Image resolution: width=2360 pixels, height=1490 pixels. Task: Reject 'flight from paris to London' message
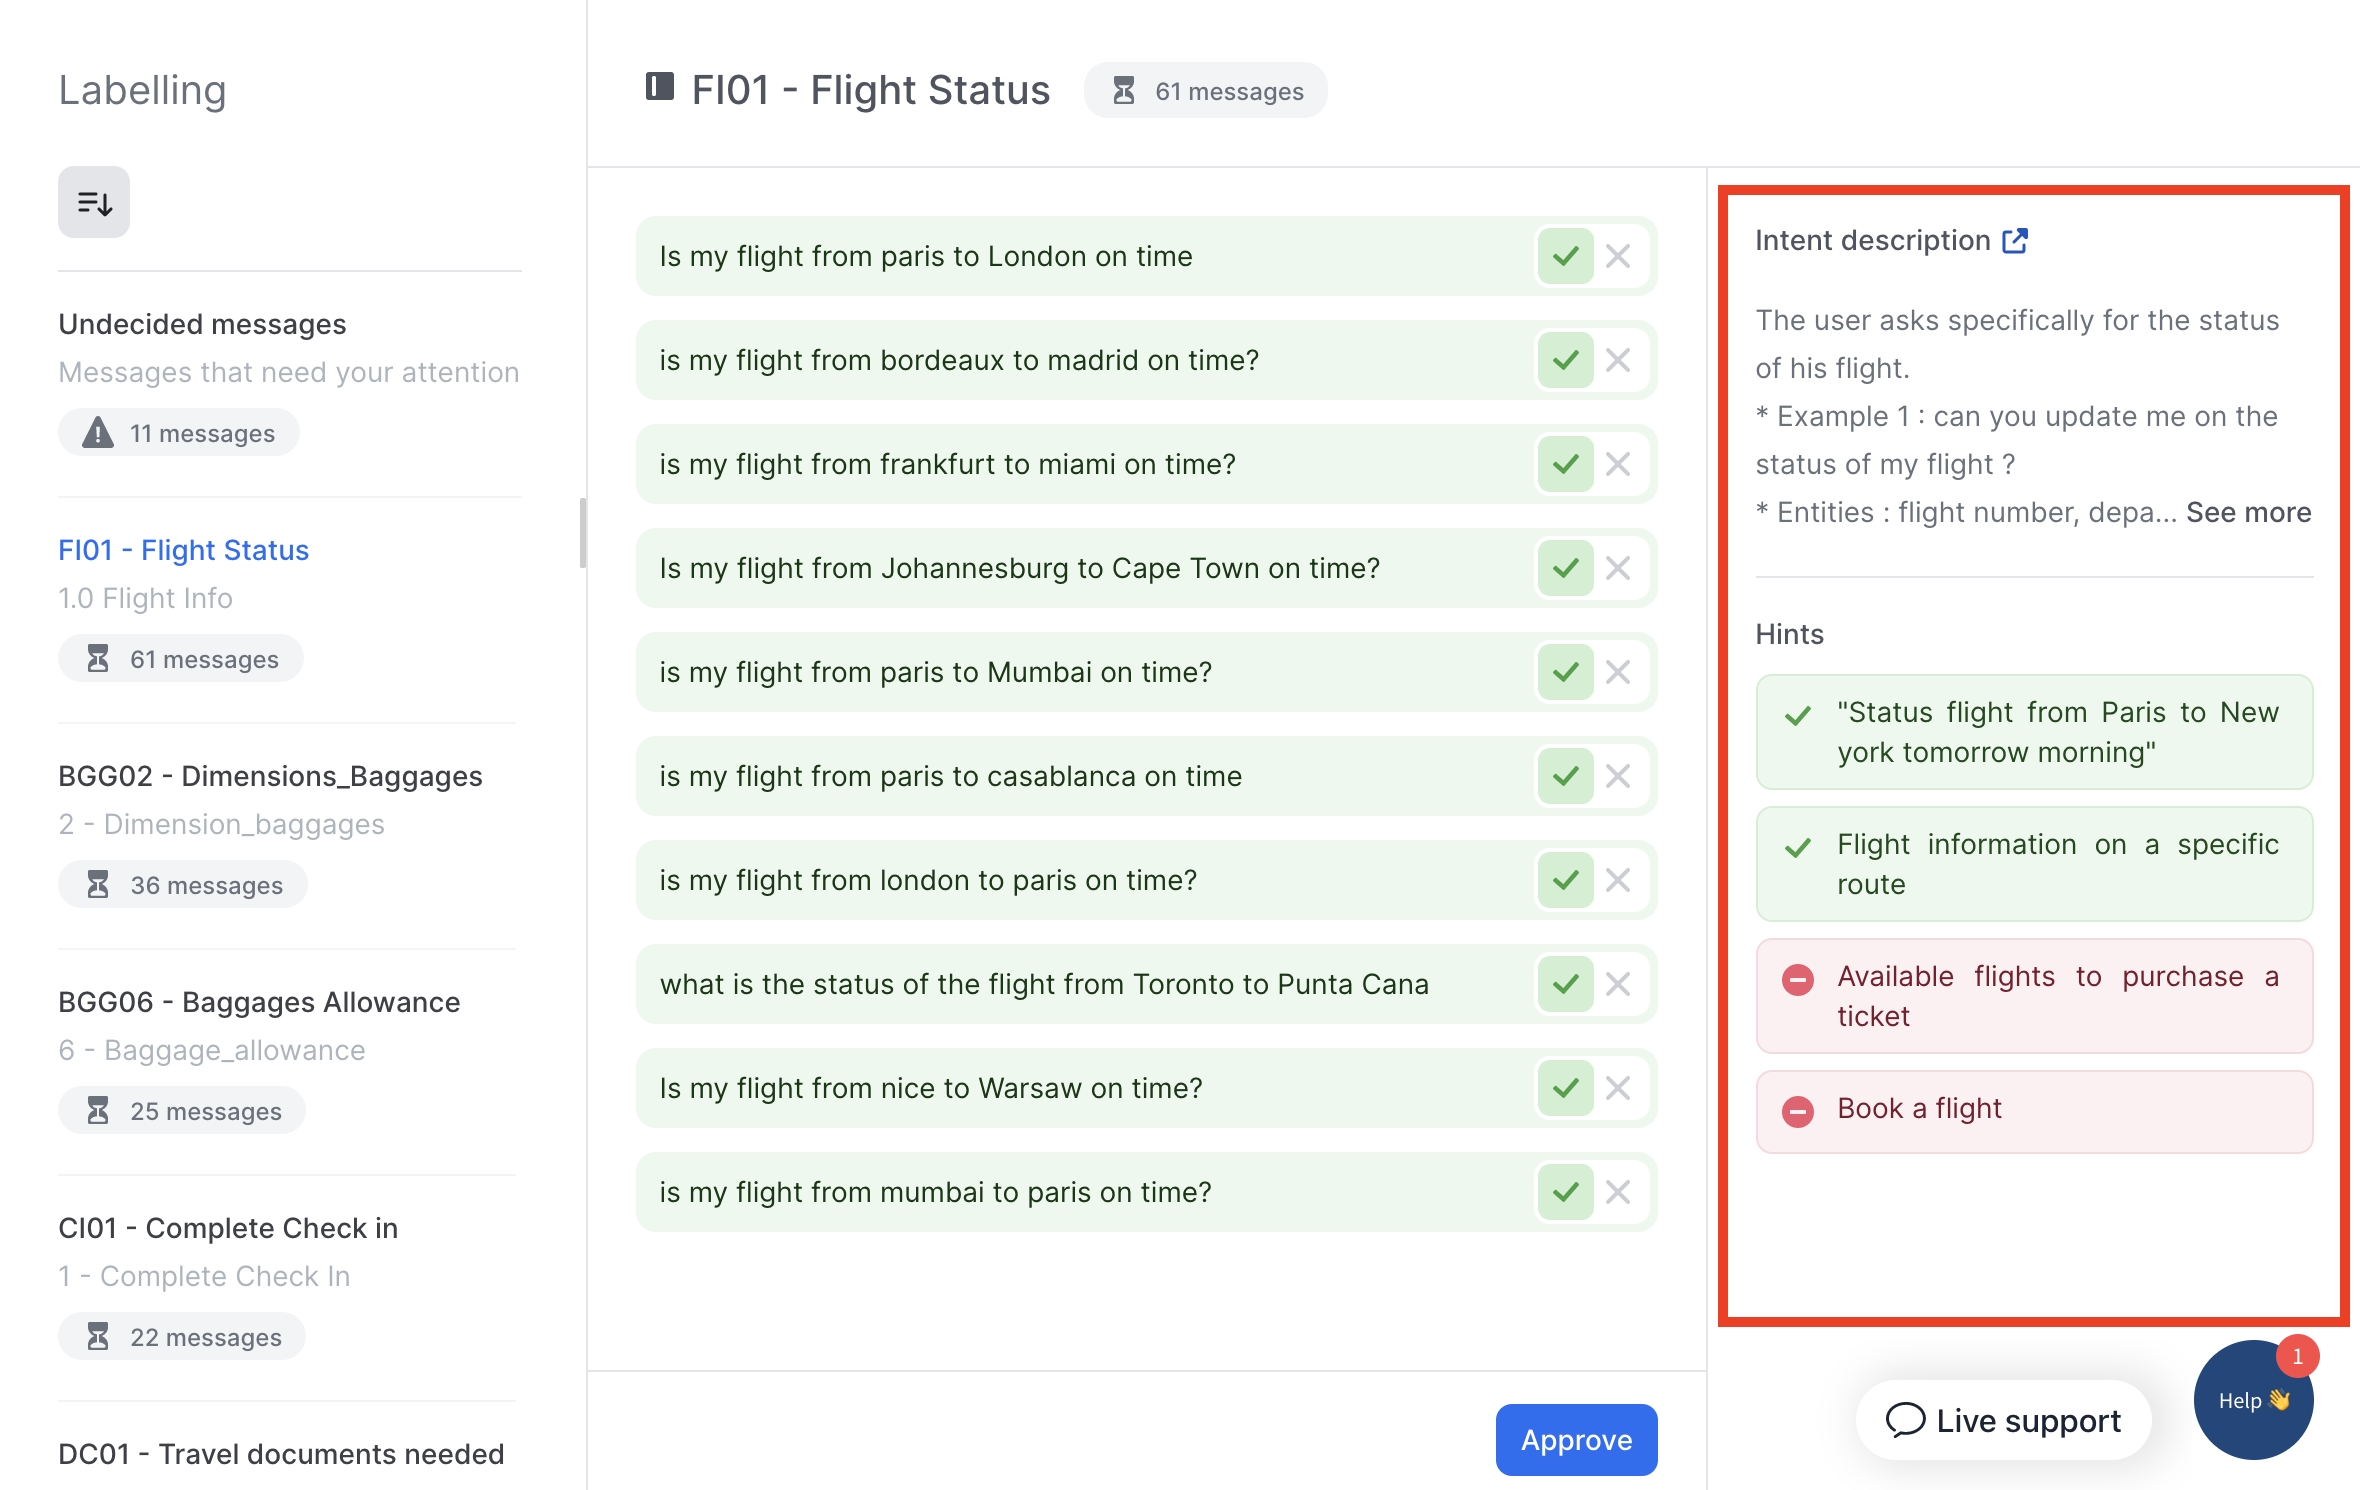point(1618,257)
